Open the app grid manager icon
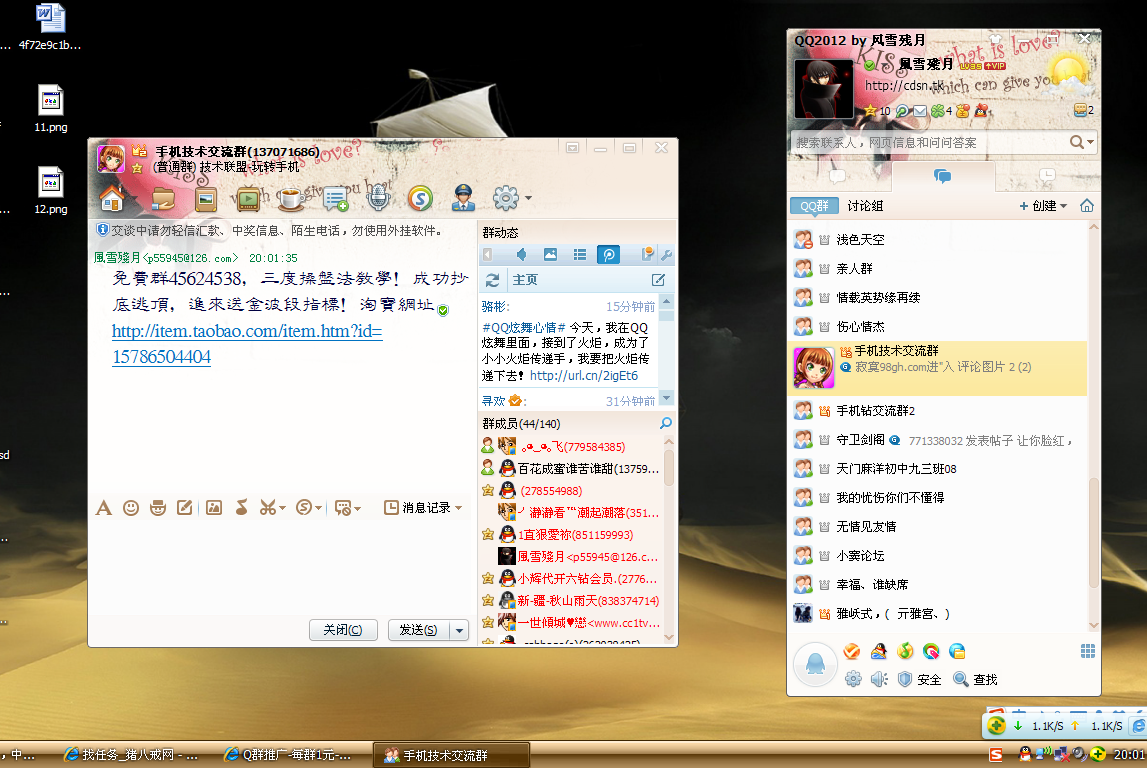 tap(1088, 651)
